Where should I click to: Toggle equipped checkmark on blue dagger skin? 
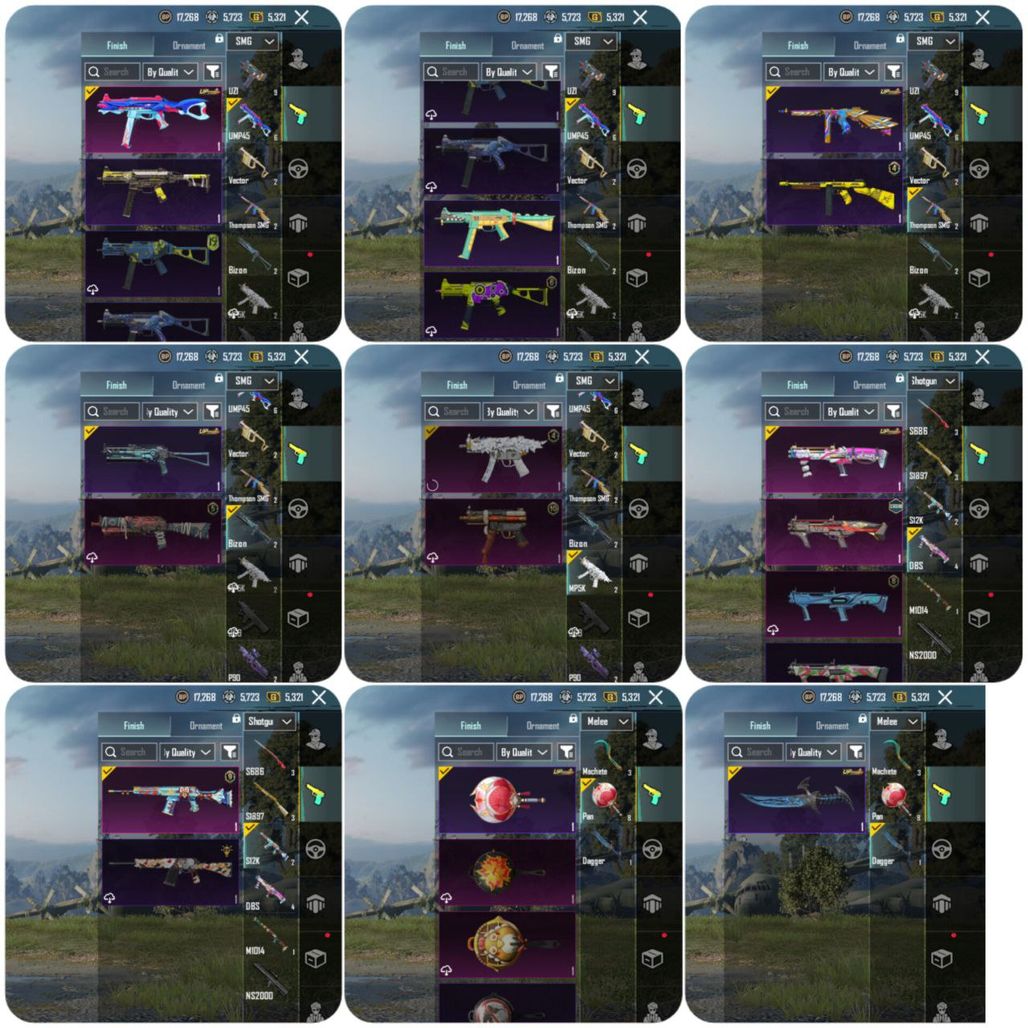pyautogui.click(x=735, y=773)
